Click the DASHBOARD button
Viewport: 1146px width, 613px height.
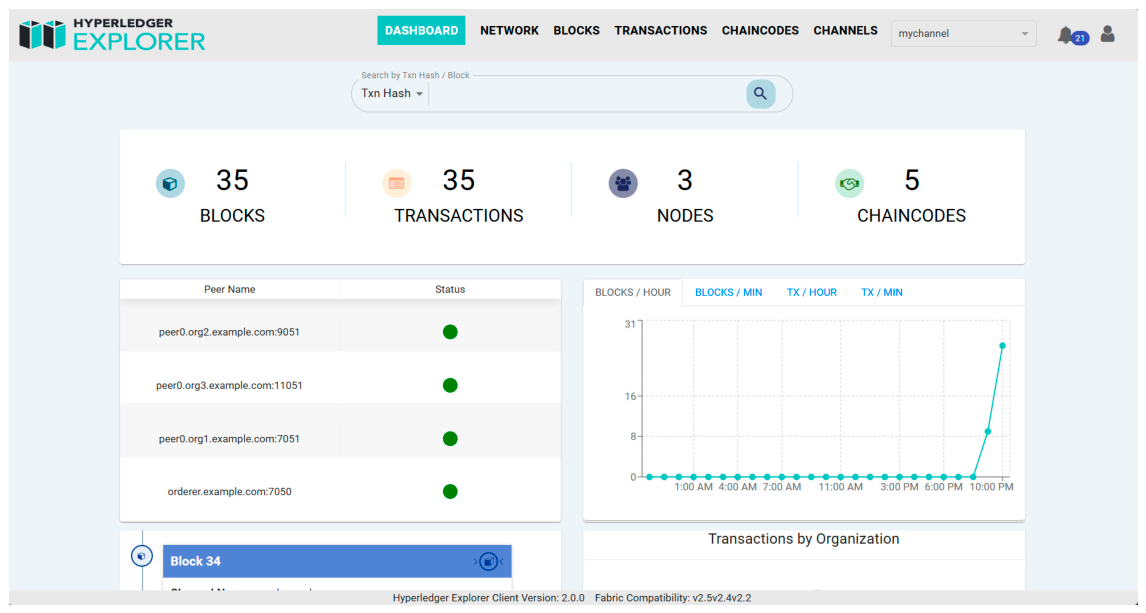[x=421, y=31]
